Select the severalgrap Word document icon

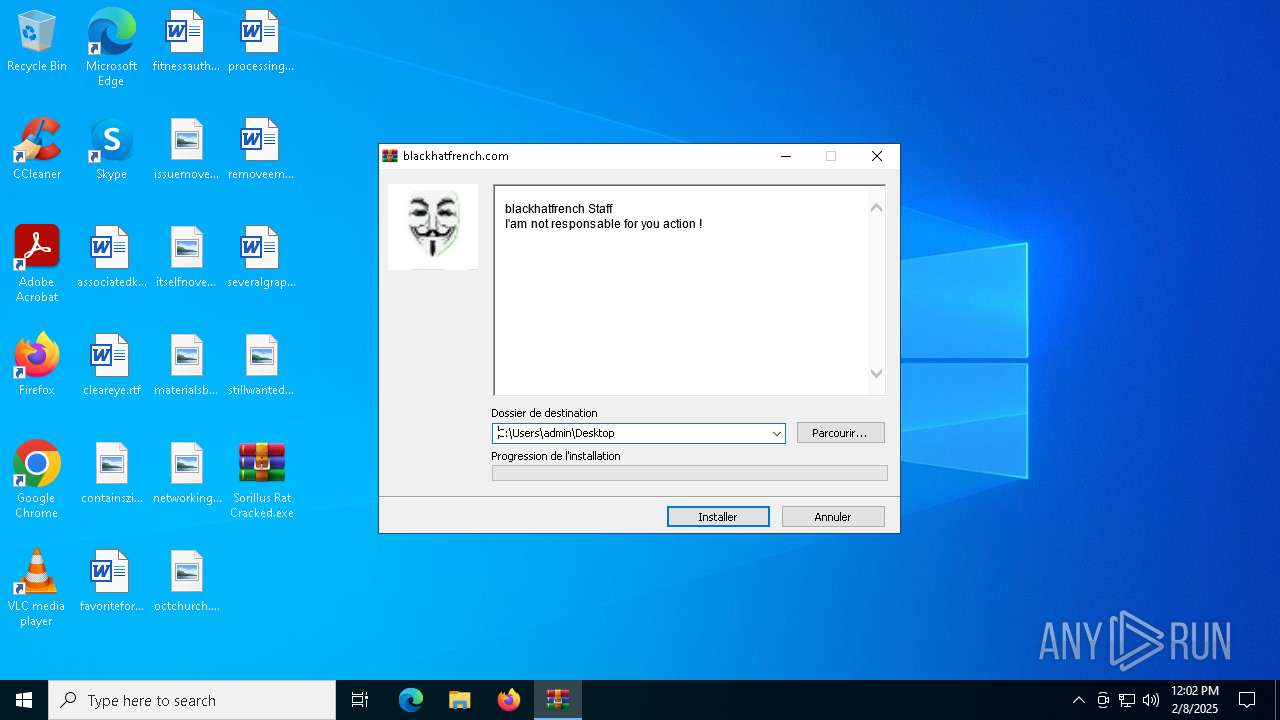pos(261,257)
